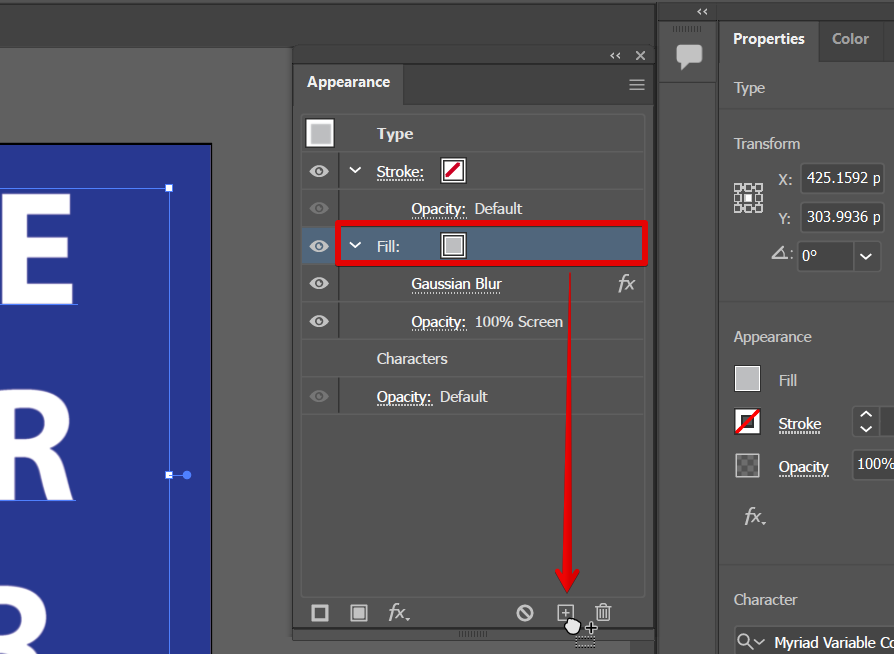Screen dimensions: 894x654
Task: Open Add New Effect fx menu in Appearance panel
Action: (x=398, y=613)
